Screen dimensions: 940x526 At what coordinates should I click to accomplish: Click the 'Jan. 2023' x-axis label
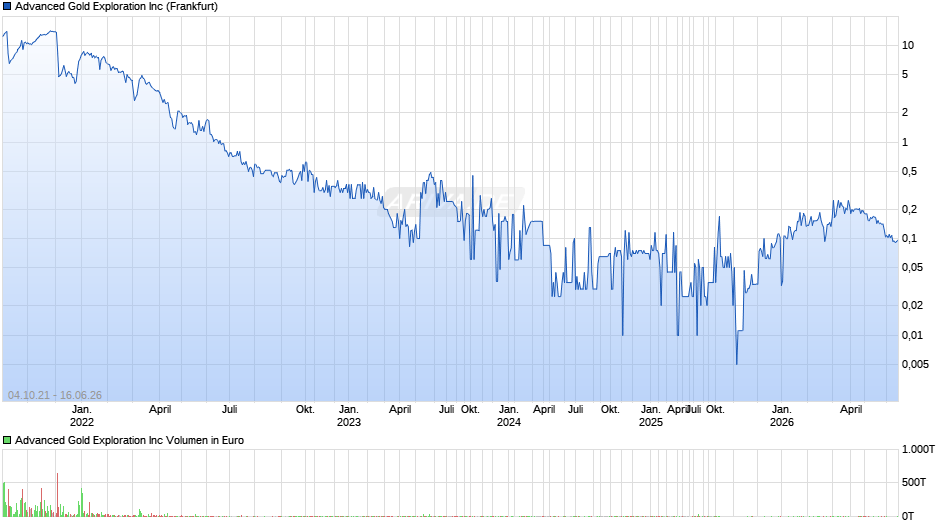click(x=349, y=416)
